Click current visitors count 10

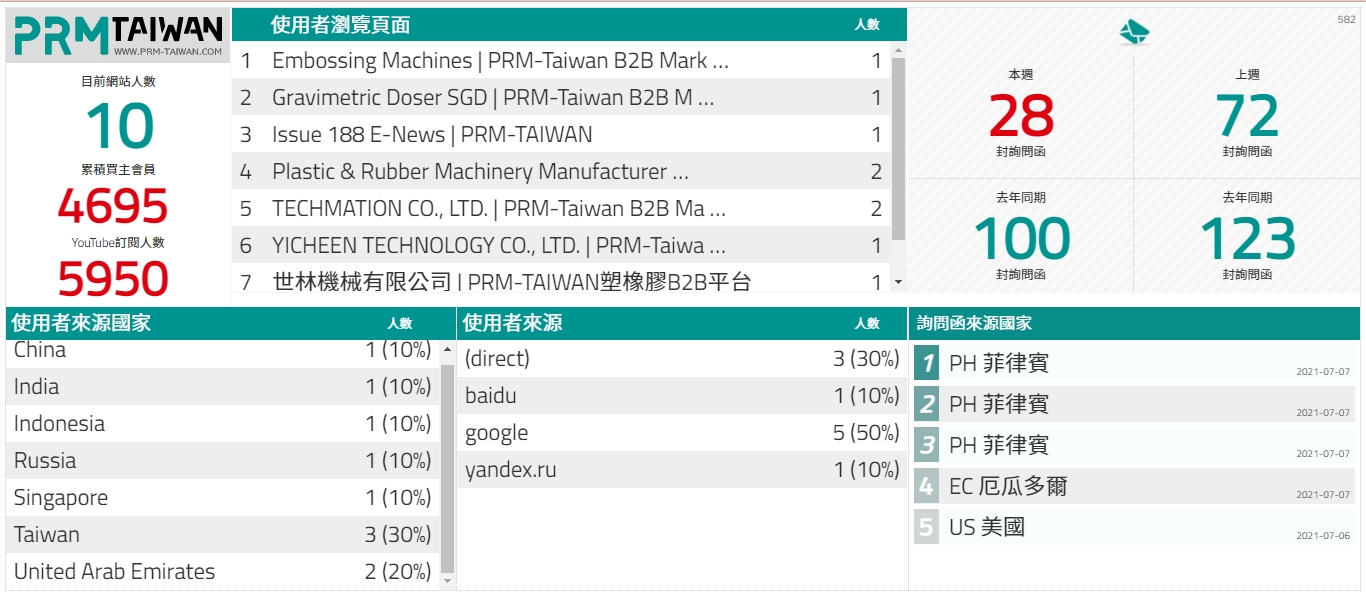pos(118,127)
